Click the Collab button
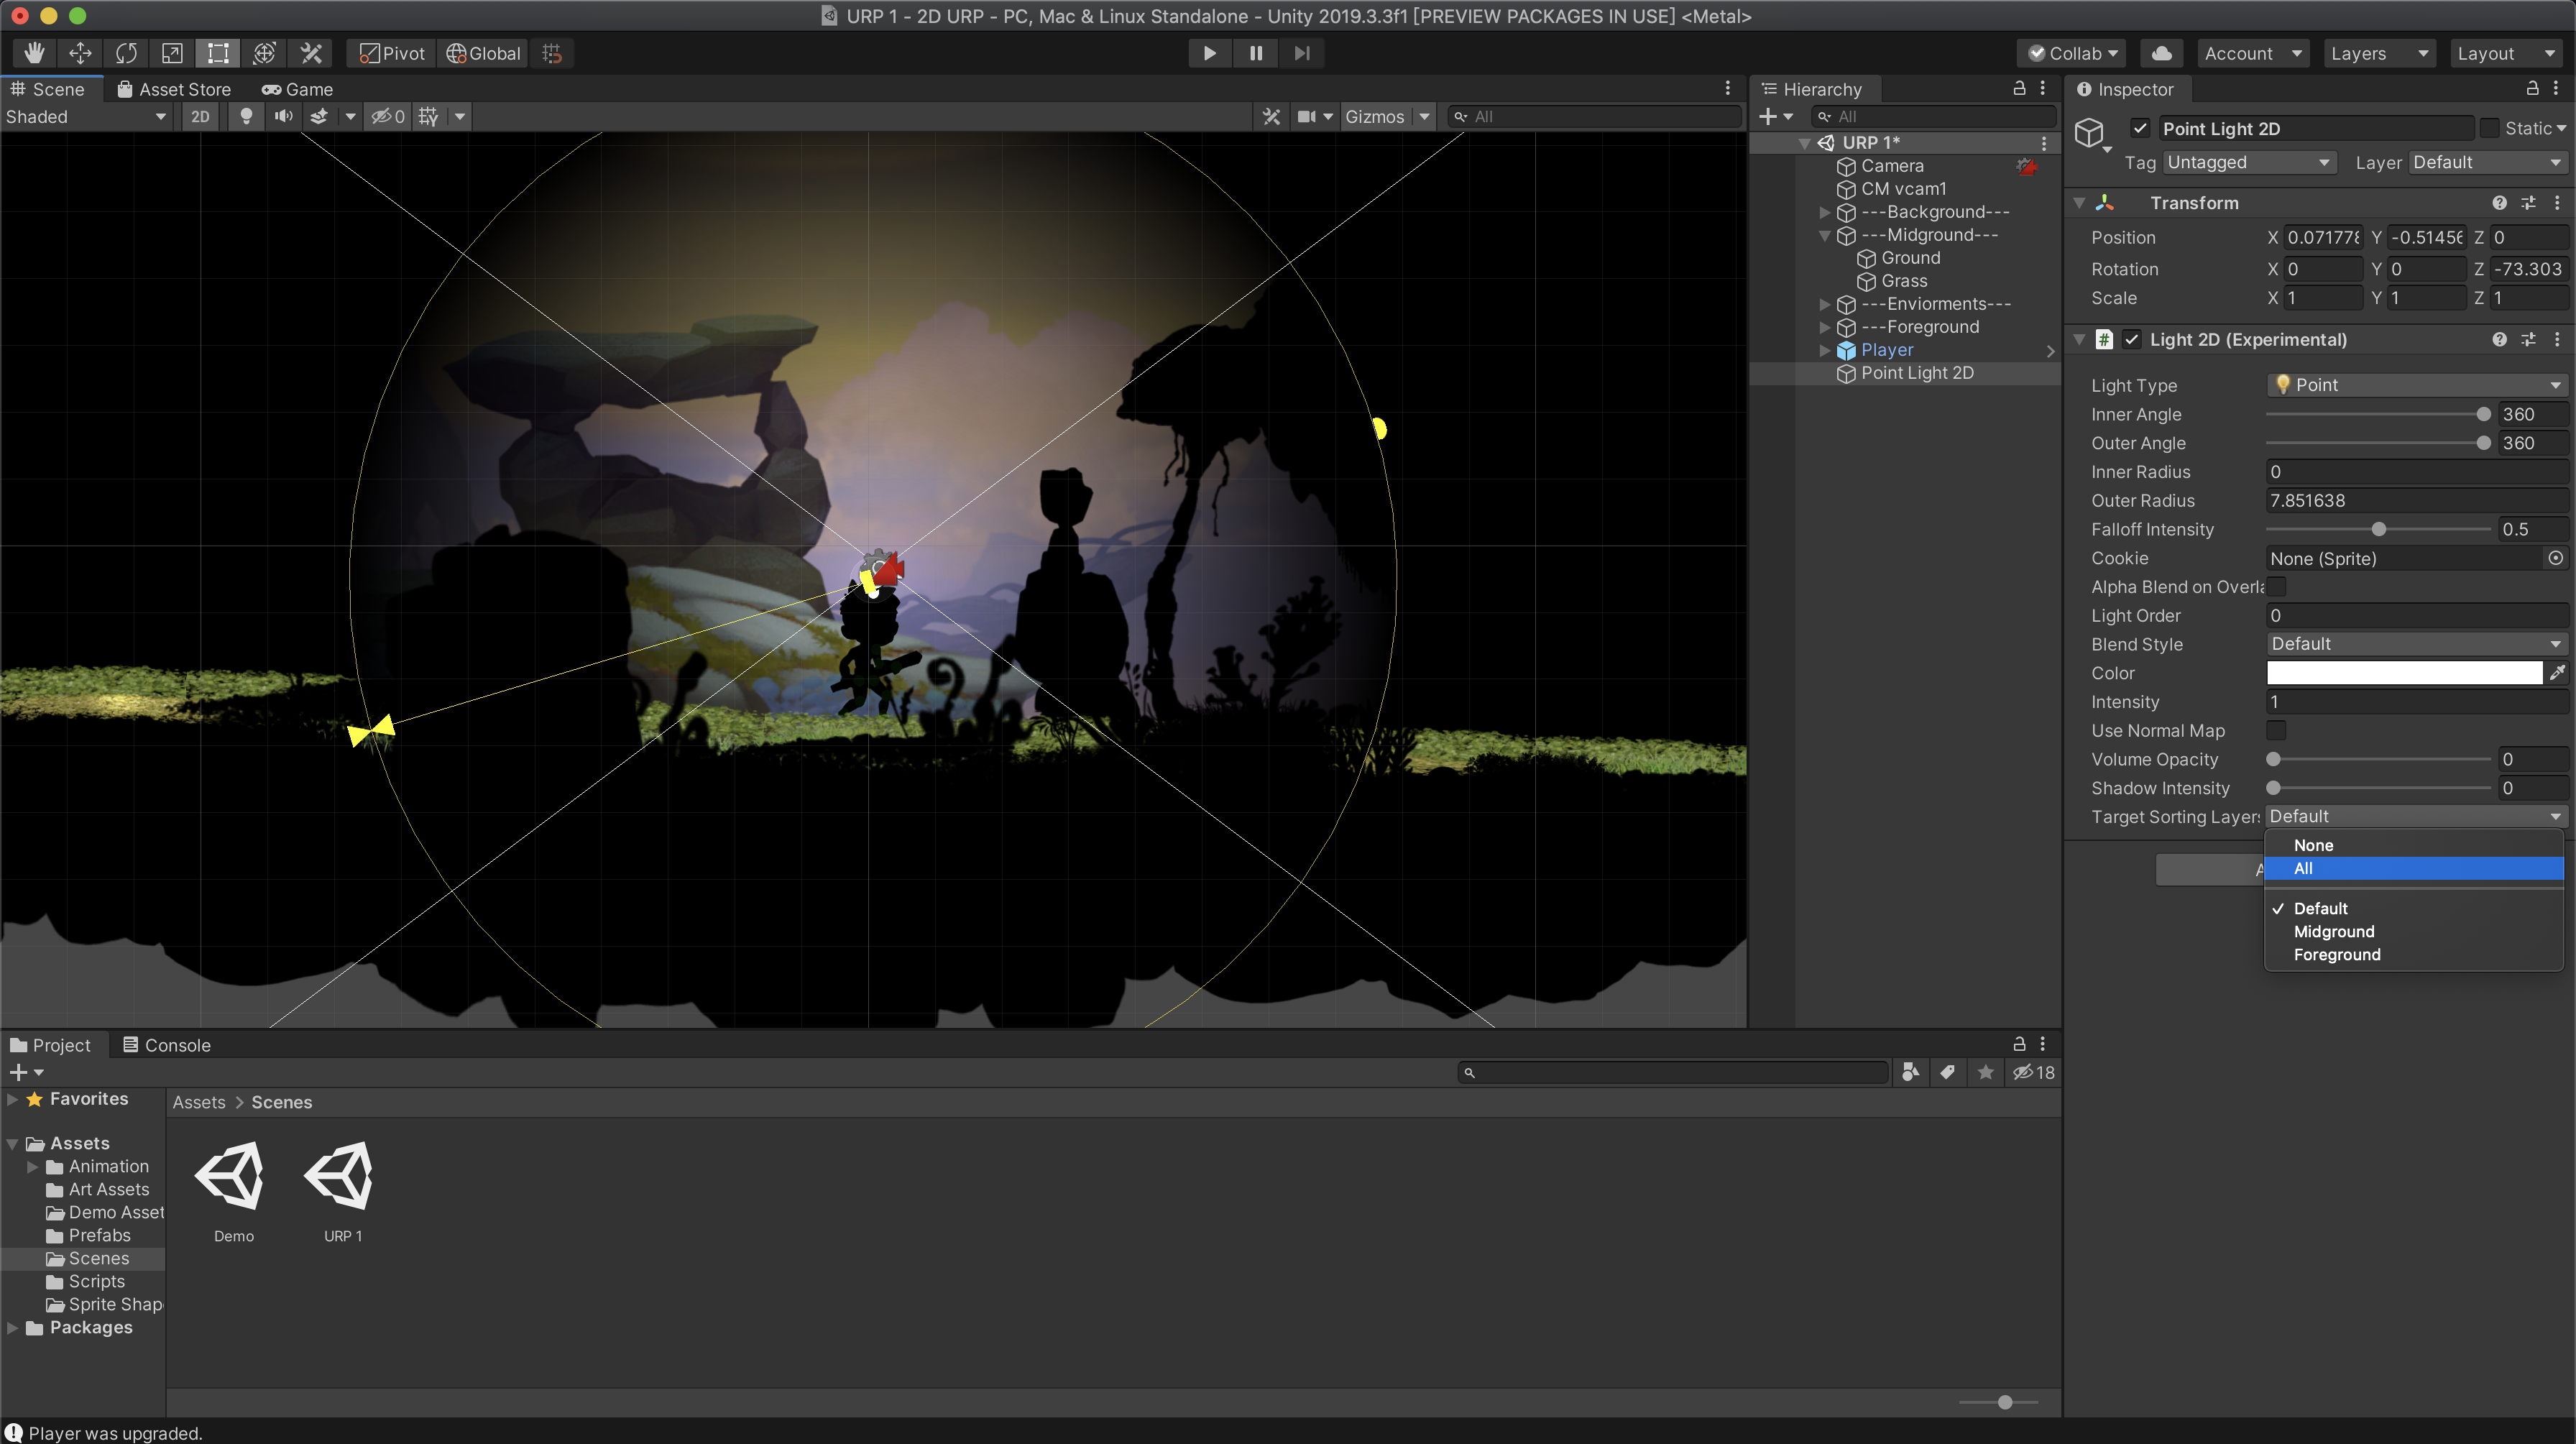This screenshot has width=2576, height=1444. pyautogui.click(x=2072, y=53)
